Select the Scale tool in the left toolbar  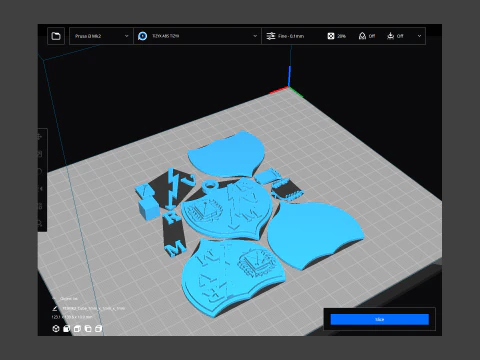(40, 154)
